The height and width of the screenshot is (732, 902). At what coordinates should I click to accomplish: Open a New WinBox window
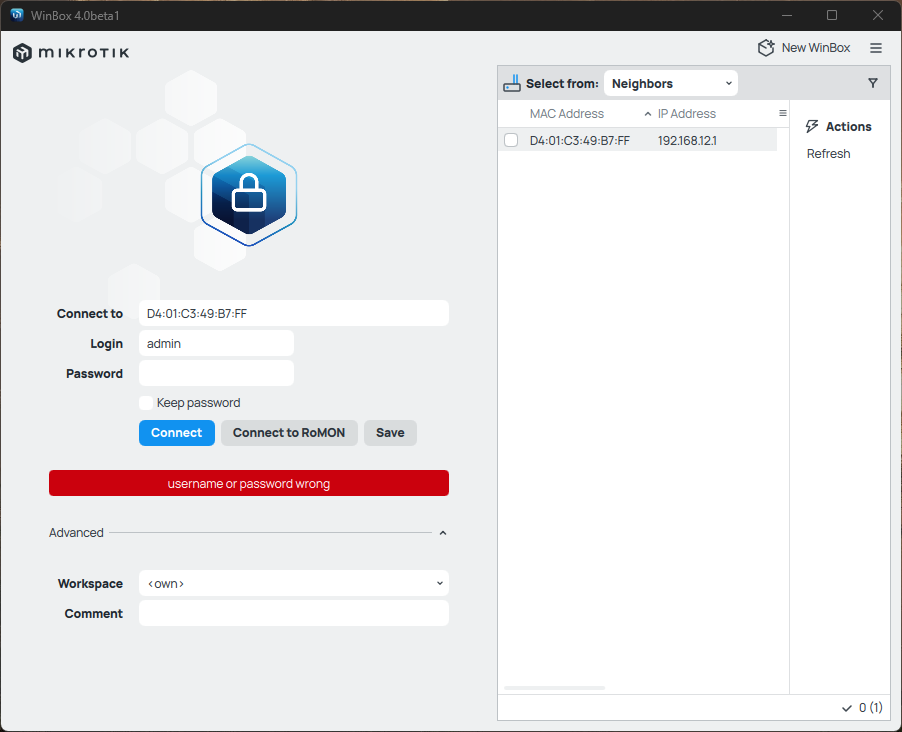[x=804, y=48]
